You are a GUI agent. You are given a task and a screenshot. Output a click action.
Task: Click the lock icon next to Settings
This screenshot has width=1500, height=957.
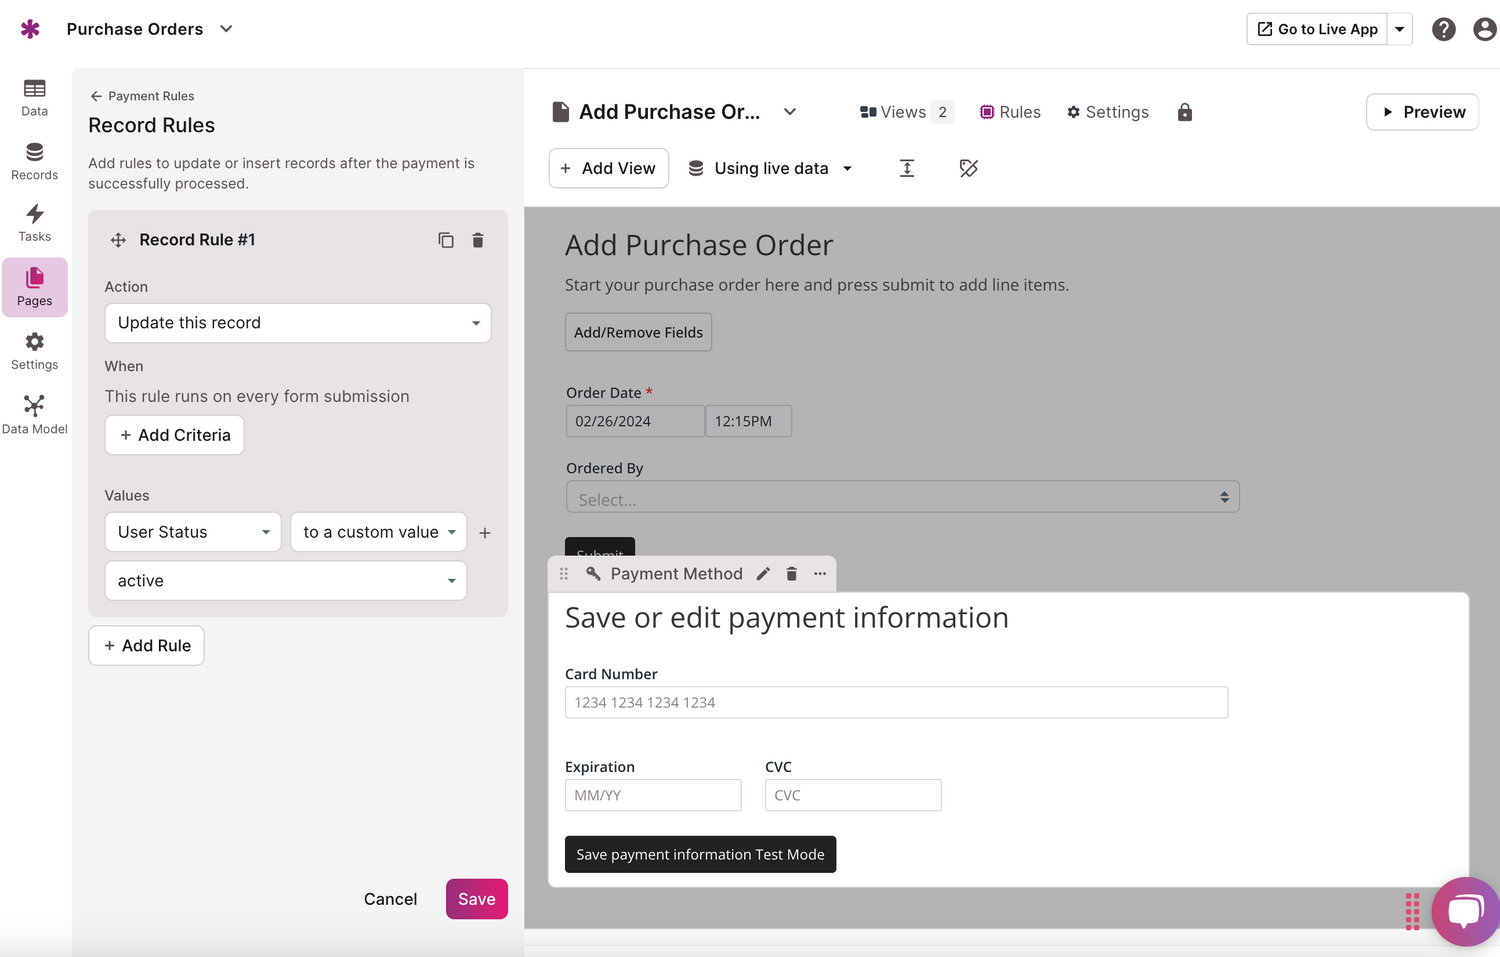point(1184,112)
